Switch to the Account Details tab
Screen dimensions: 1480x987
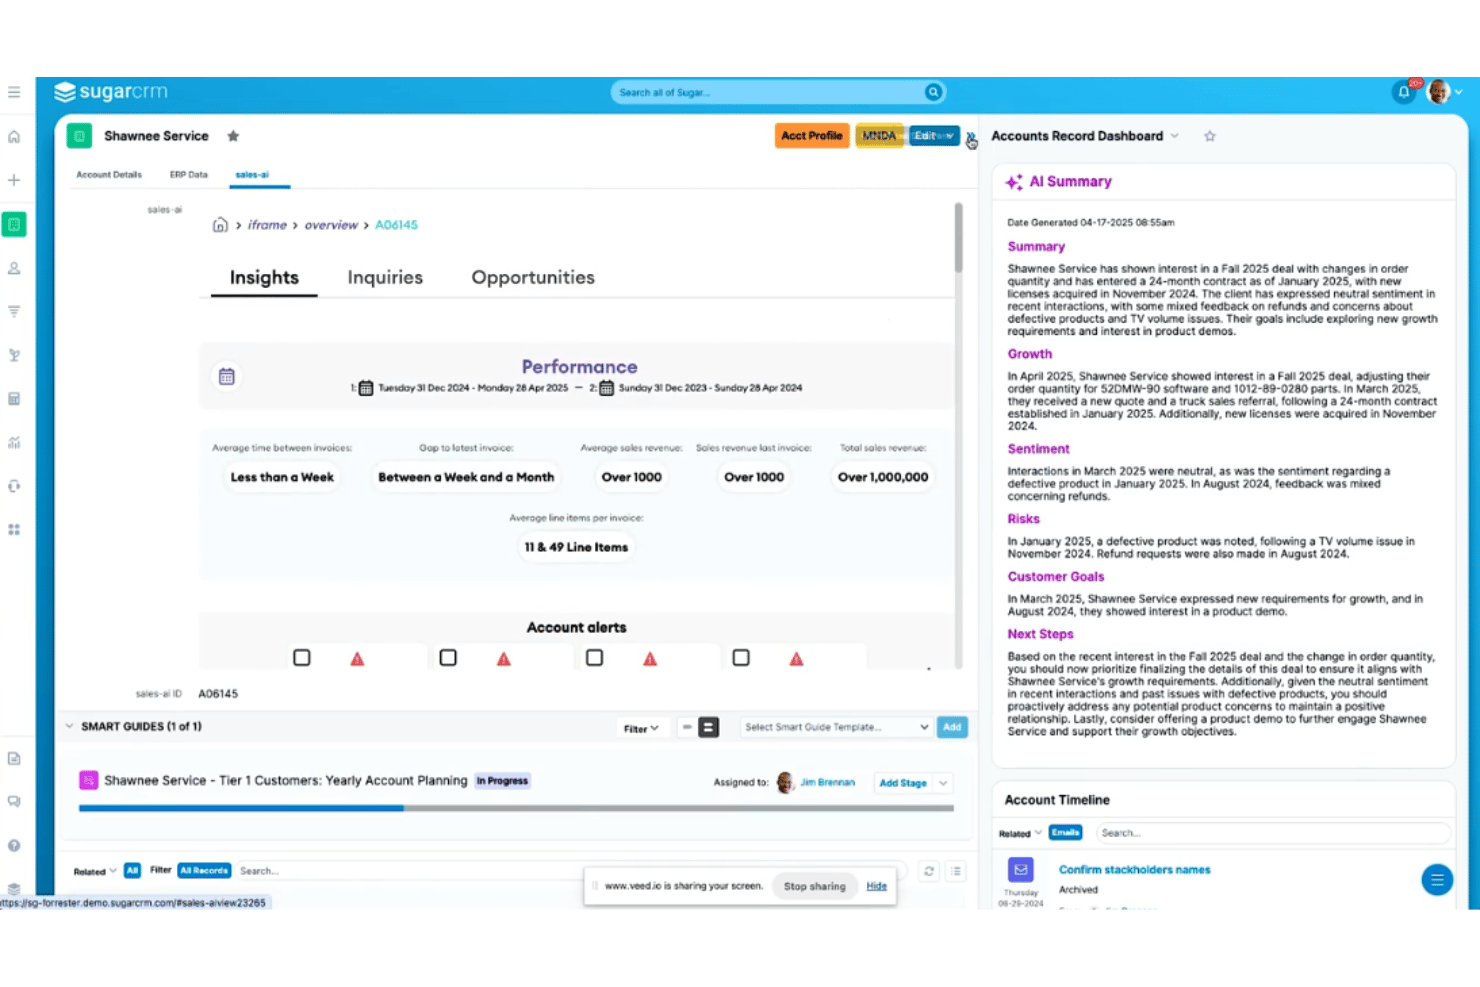click(109, 175)
